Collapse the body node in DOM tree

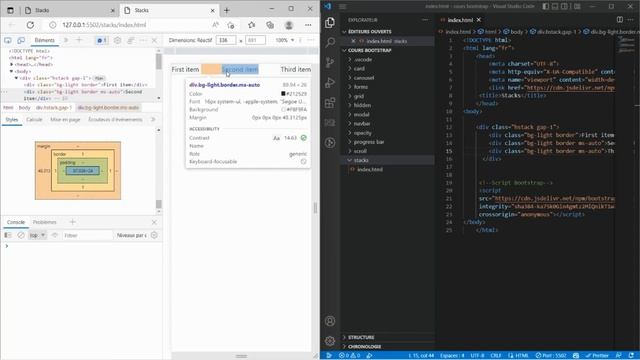click(x=11, y=71)
